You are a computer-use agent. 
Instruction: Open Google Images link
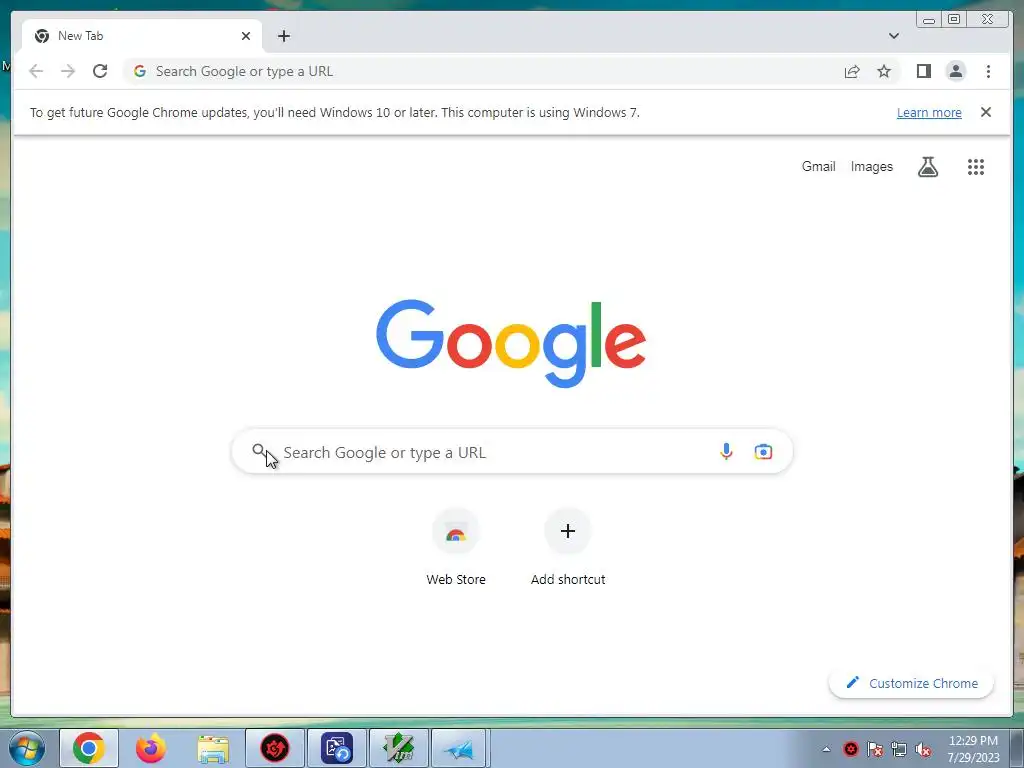click(871, 167)
